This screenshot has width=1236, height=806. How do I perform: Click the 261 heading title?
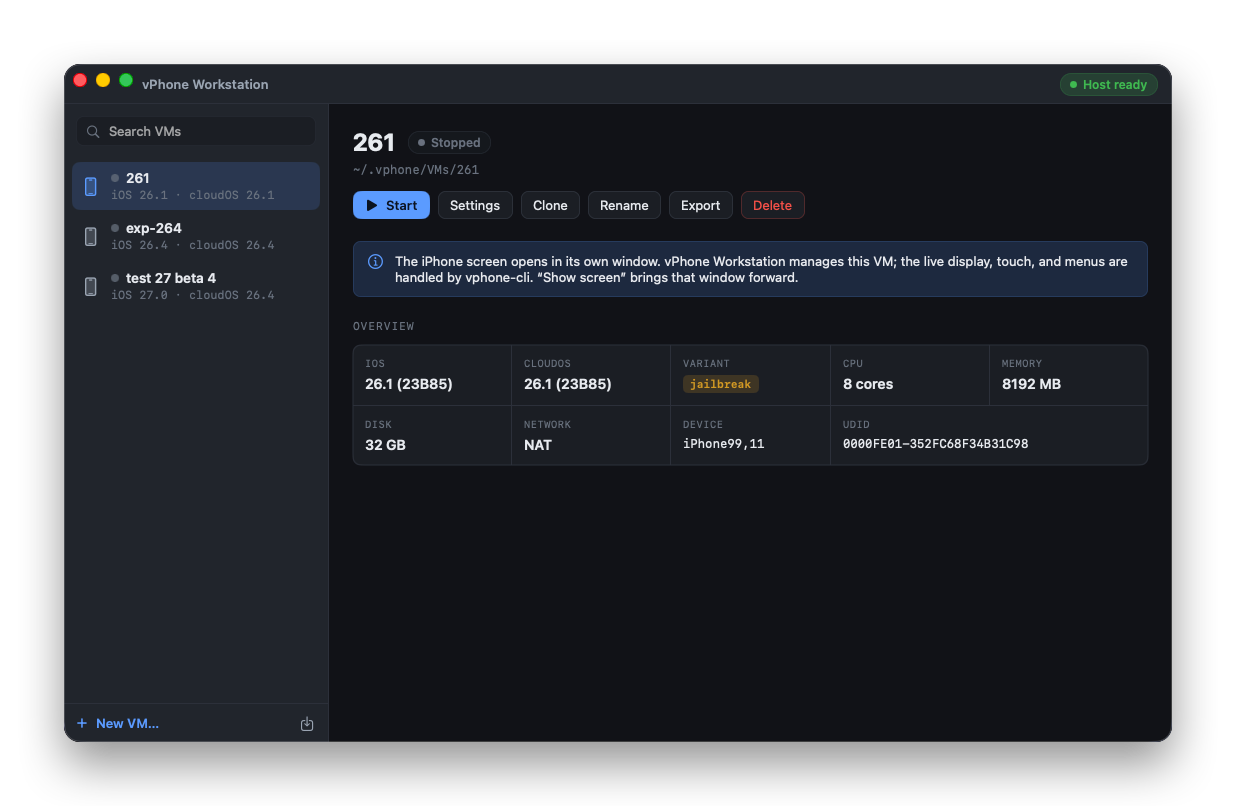[x=374, y=143]
